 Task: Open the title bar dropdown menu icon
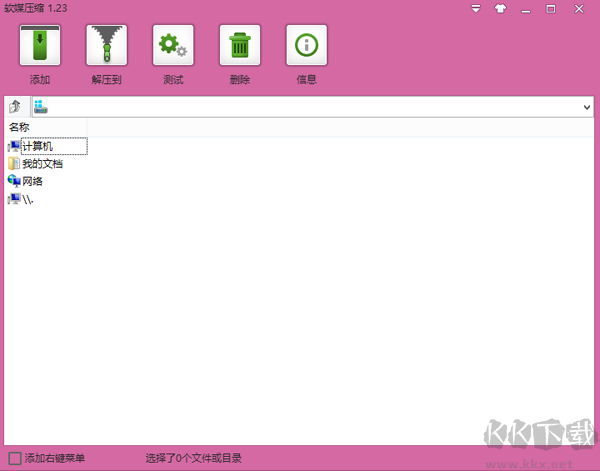tap(476, 8)
